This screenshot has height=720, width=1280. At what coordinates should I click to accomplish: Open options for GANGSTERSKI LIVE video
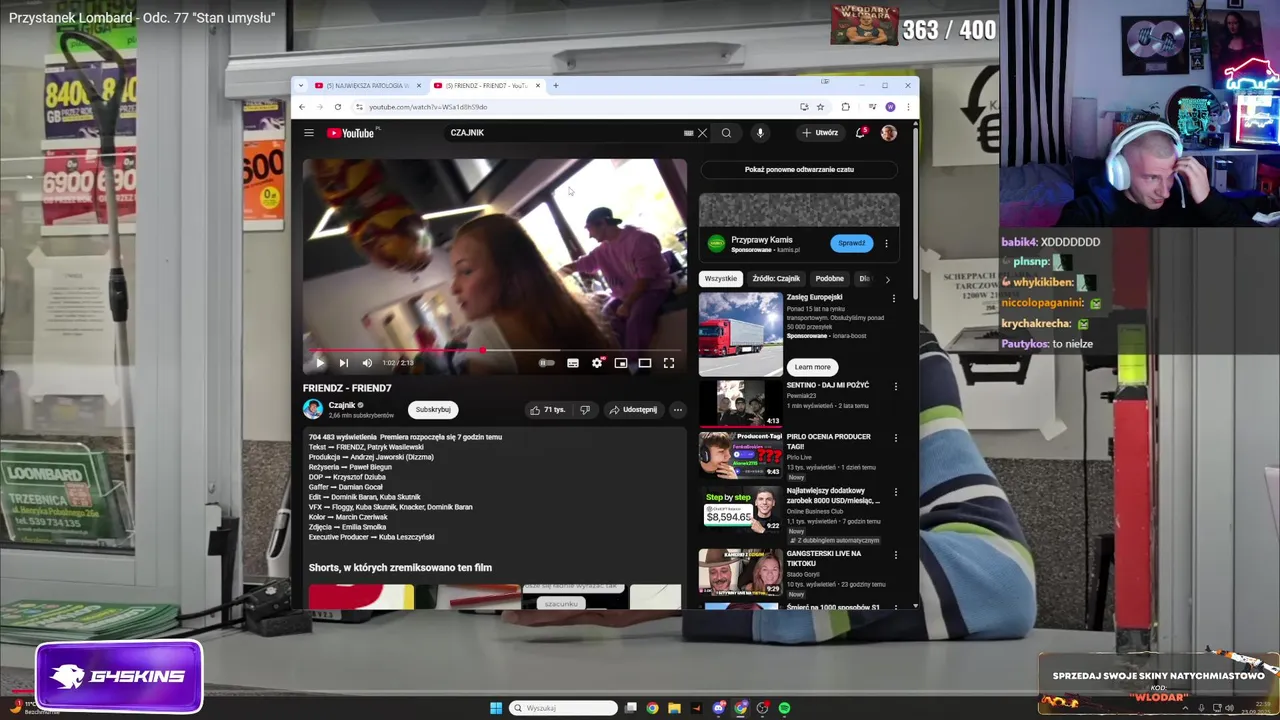[895, 555]
